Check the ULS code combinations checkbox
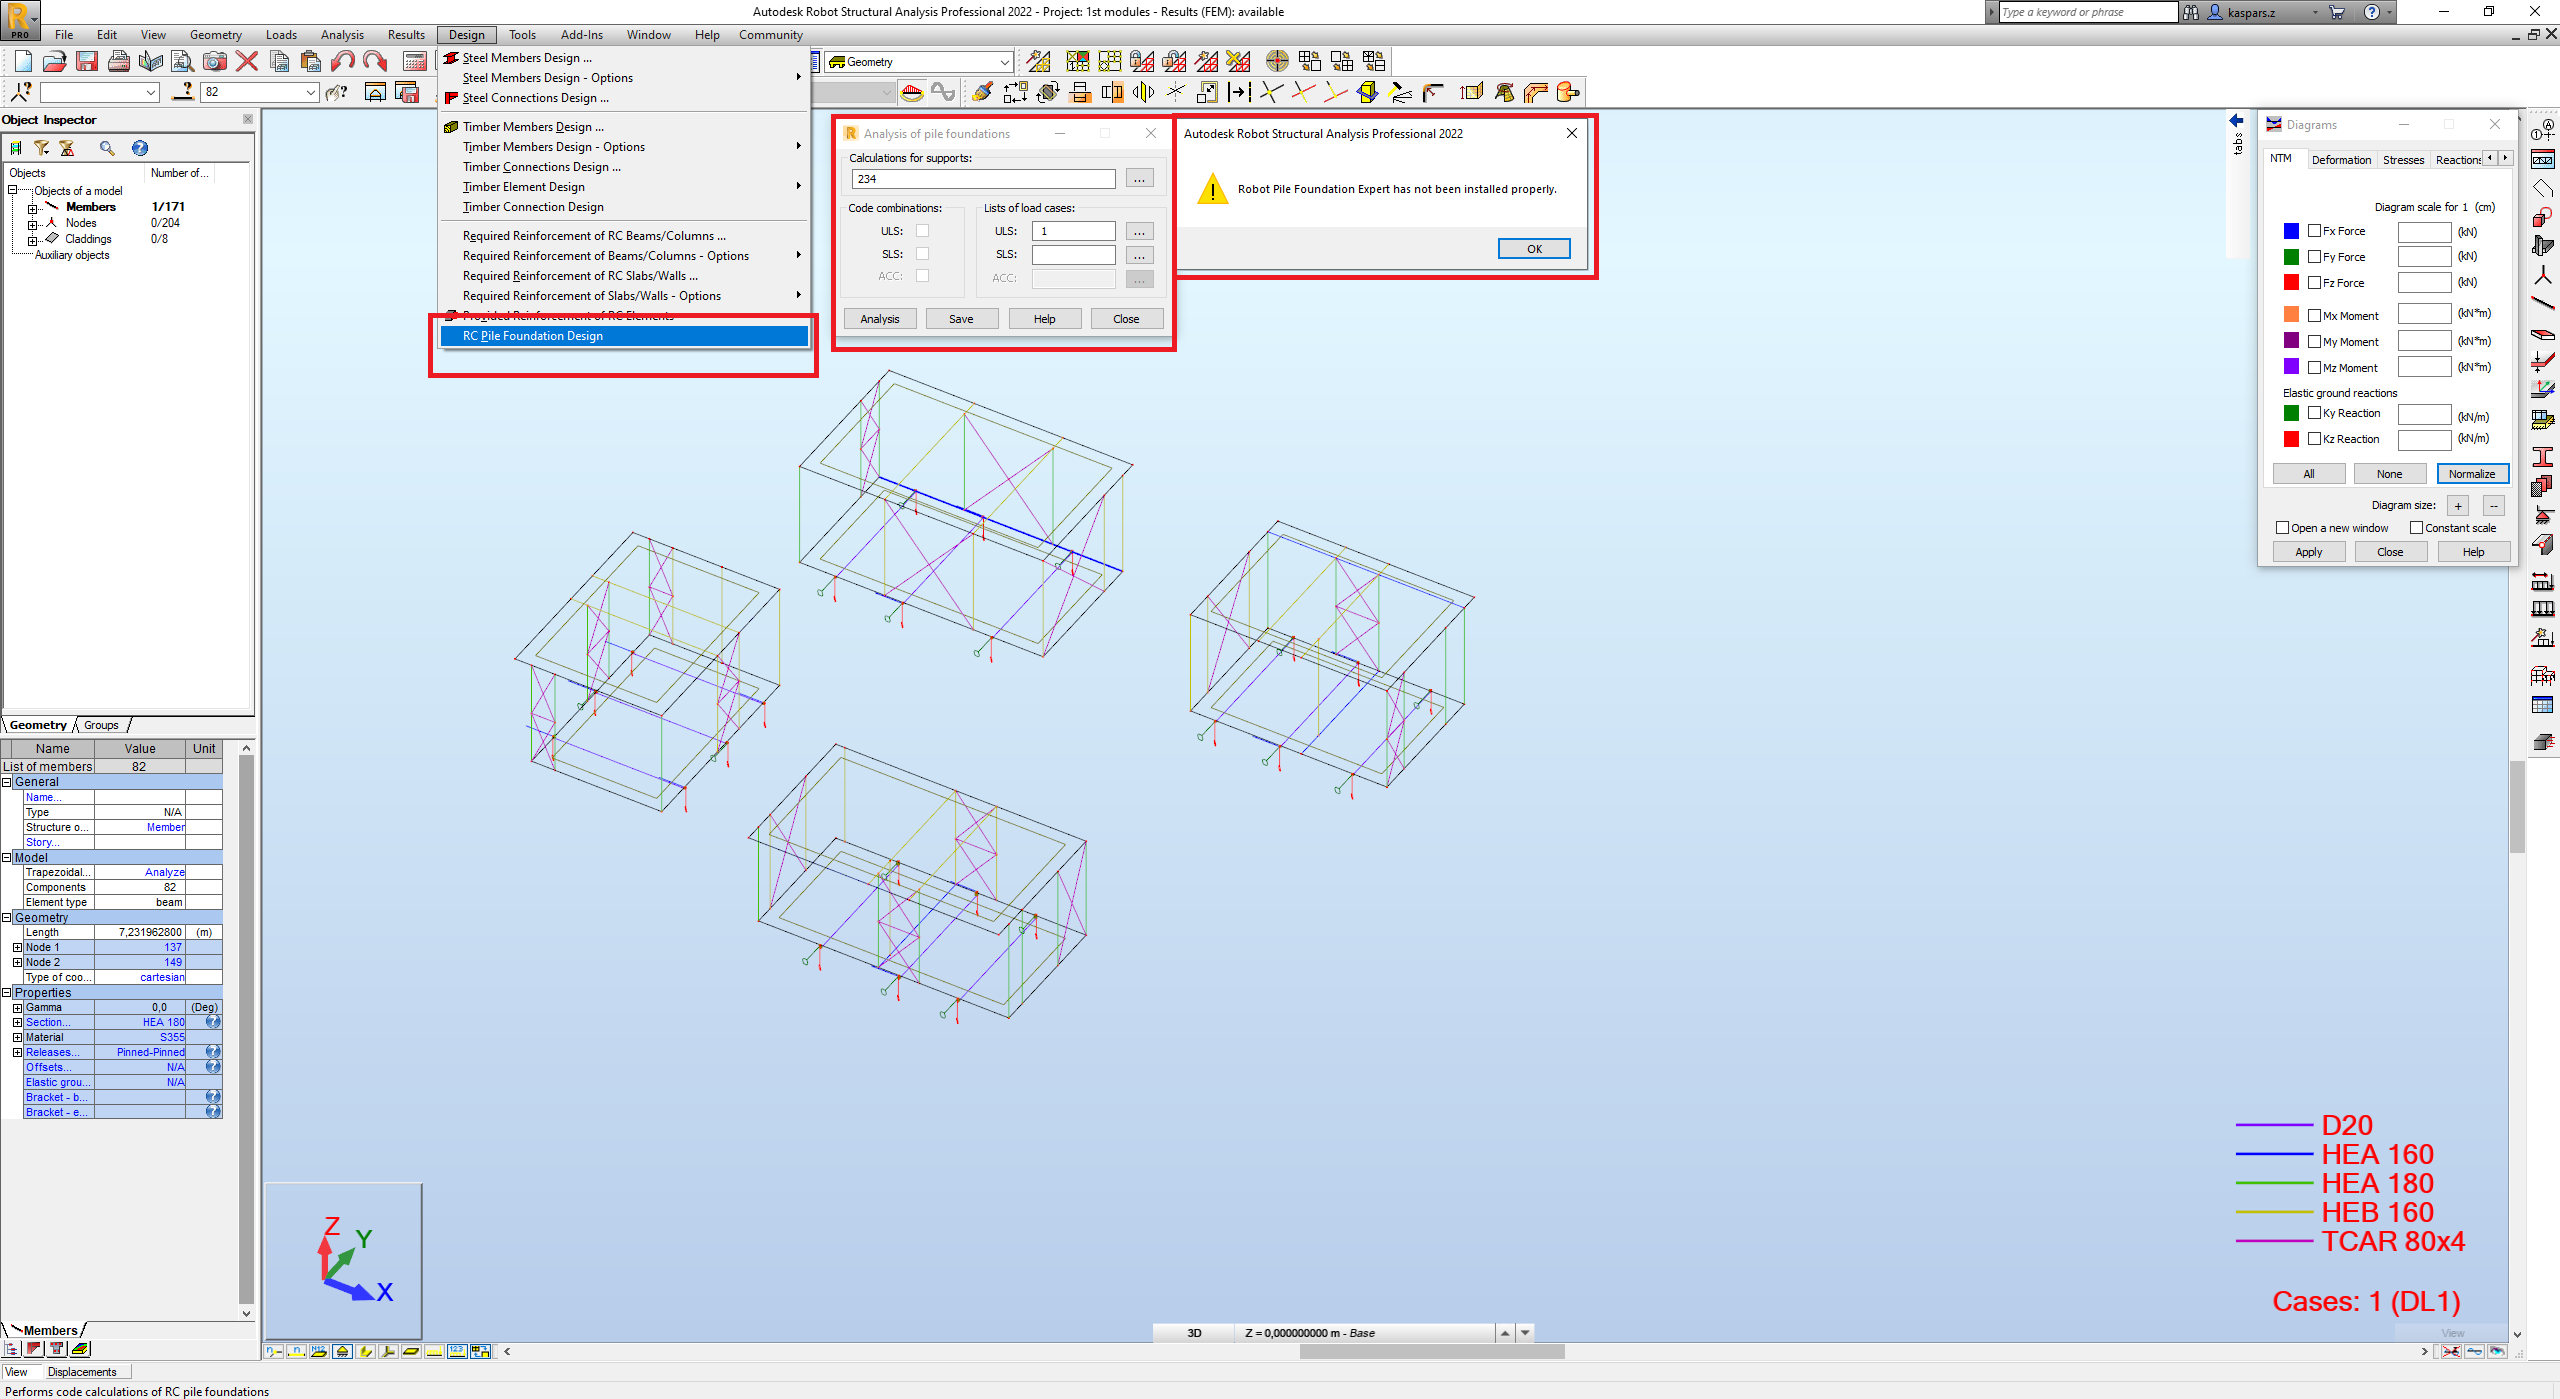Viewport: 2560px width, 1399px height. [x=923, y=230]
